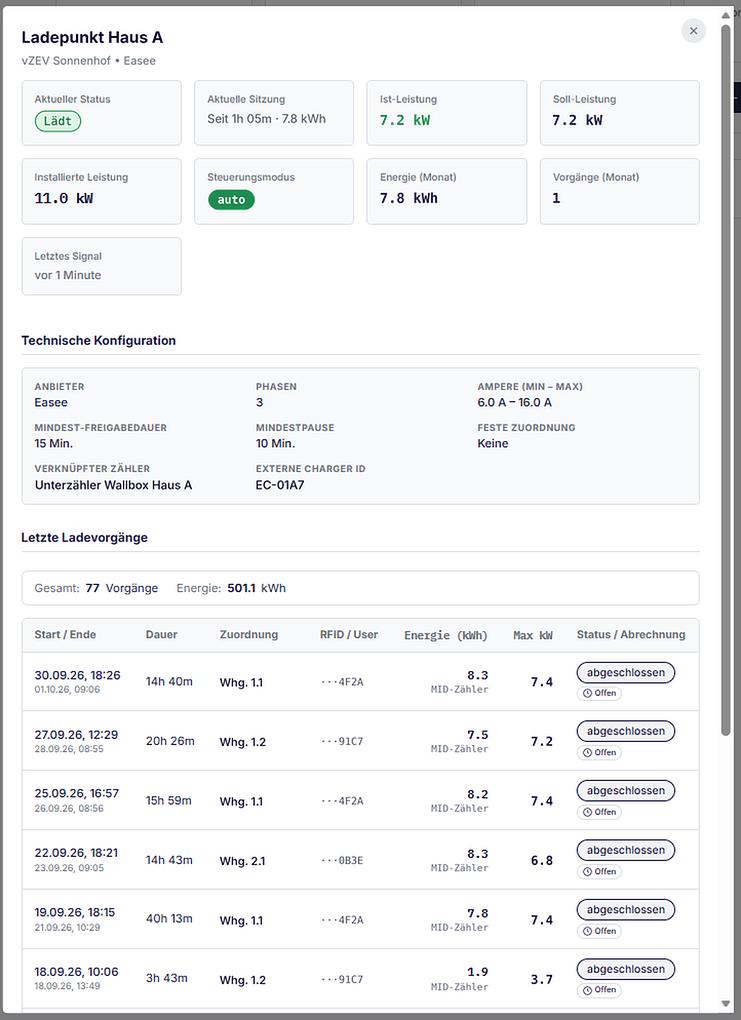Click RFID '···0B3E'
This screenshot has width=741, height=1020.
[342, 861]
